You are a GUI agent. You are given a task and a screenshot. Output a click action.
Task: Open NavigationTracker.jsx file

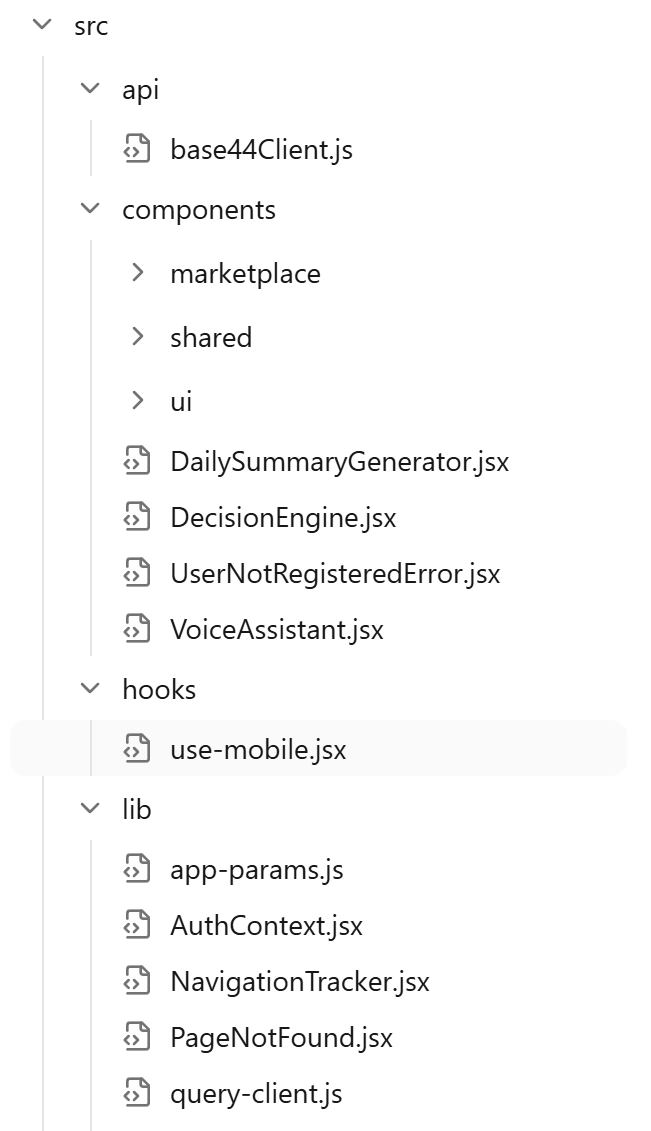click(x=299, y=982)
